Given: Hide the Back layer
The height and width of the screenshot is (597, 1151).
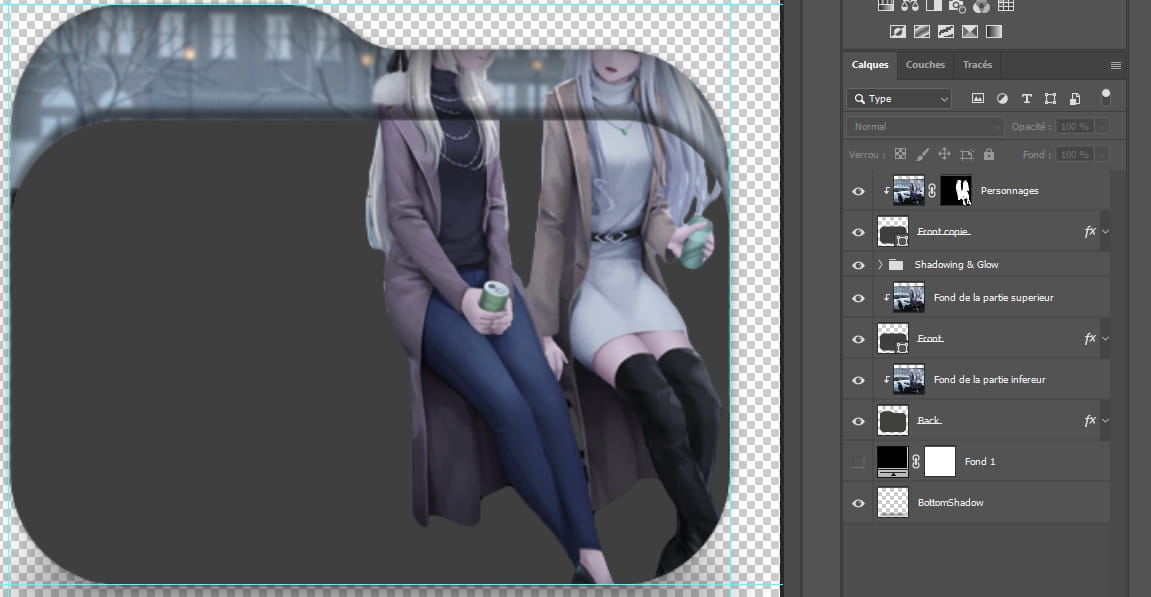Looking at the screenshot, I should pos(858,421).
